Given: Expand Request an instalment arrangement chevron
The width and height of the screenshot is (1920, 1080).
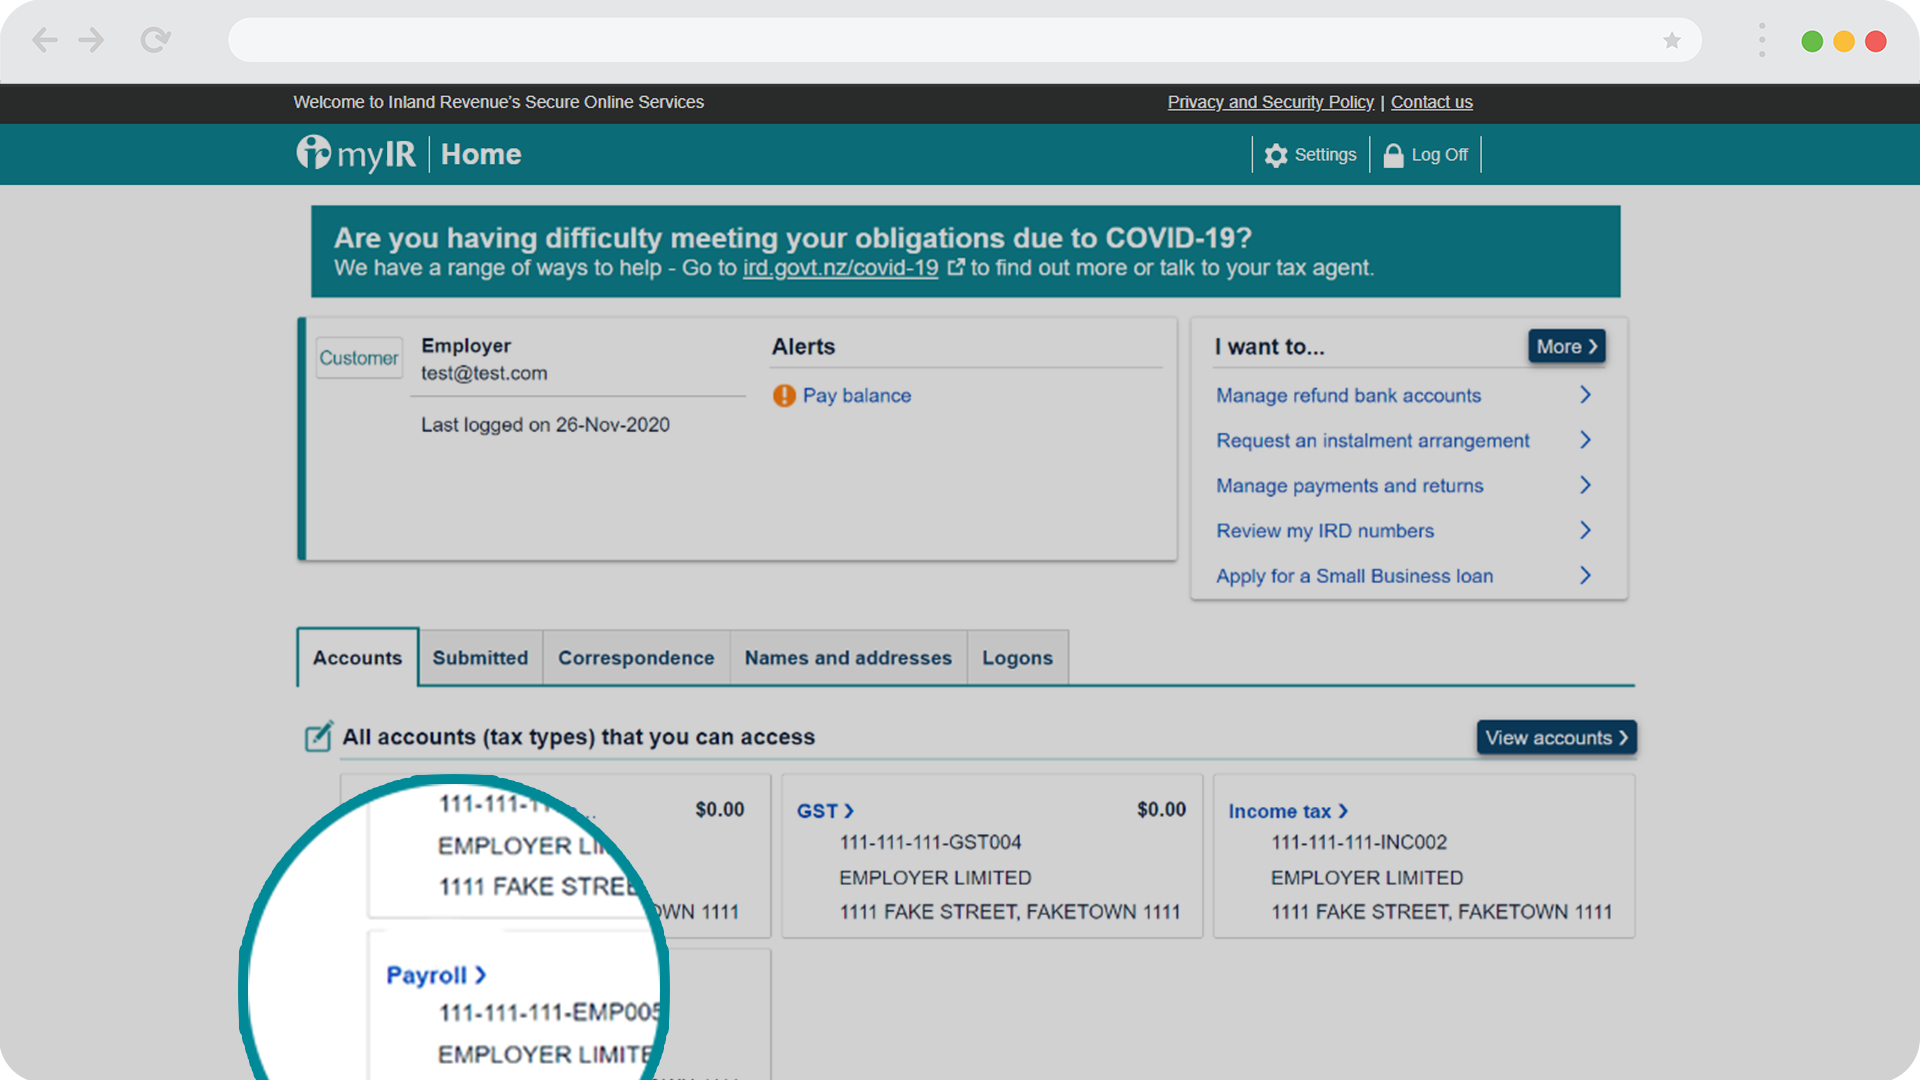Looking at the screenshot, I should point(1585,440).
